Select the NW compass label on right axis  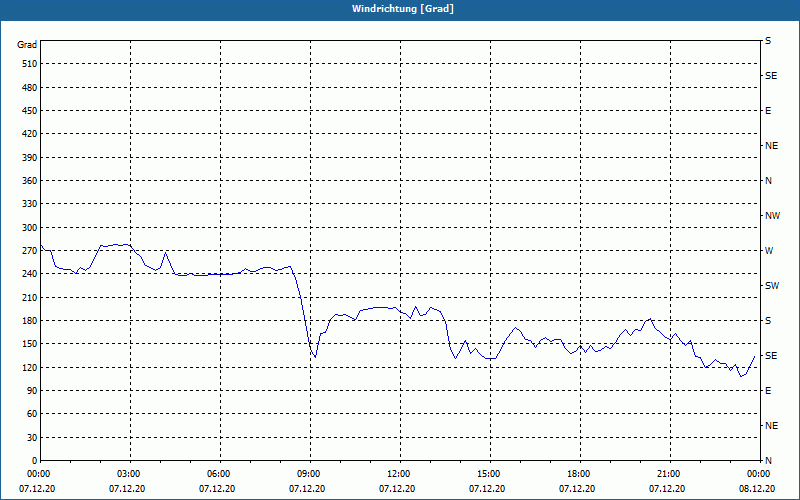point(772,216)
